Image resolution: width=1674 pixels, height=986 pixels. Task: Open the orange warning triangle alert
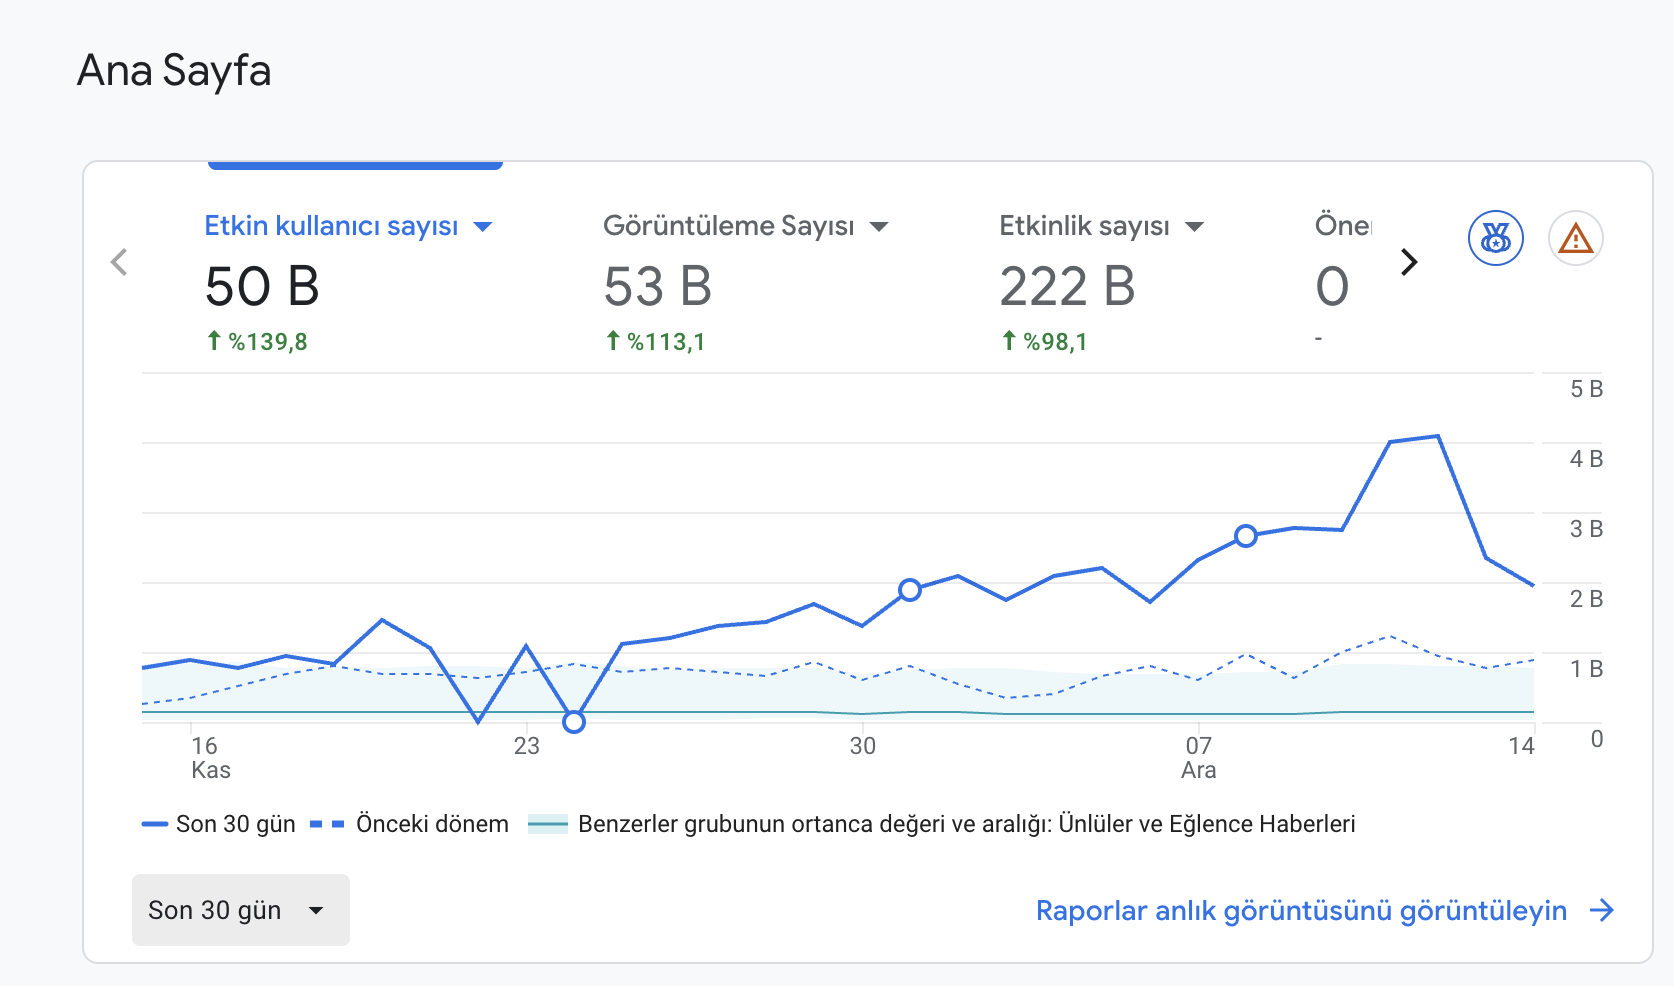[x=1575, y=238]
